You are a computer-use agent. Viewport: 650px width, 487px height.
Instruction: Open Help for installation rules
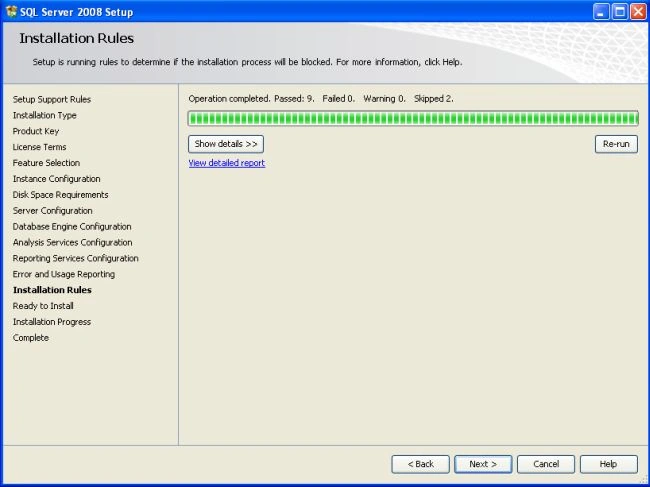pyautogui.click(x=609, y=464)
